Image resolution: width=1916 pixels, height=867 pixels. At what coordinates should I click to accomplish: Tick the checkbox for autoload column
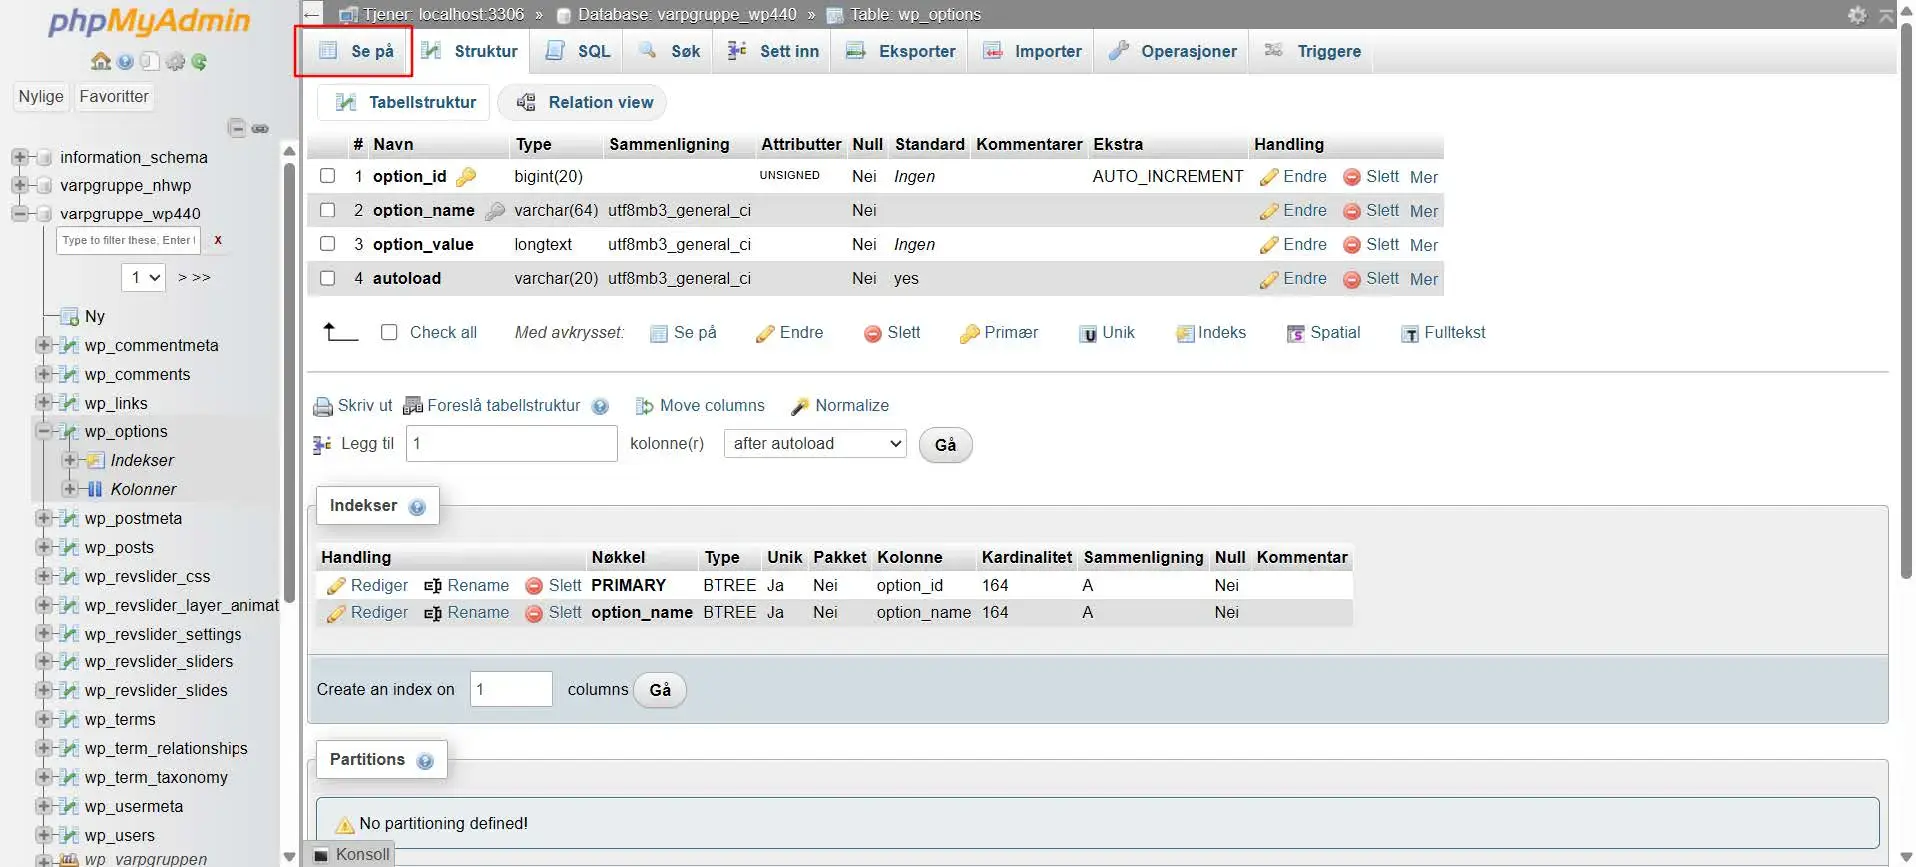(x=327, y=278)
